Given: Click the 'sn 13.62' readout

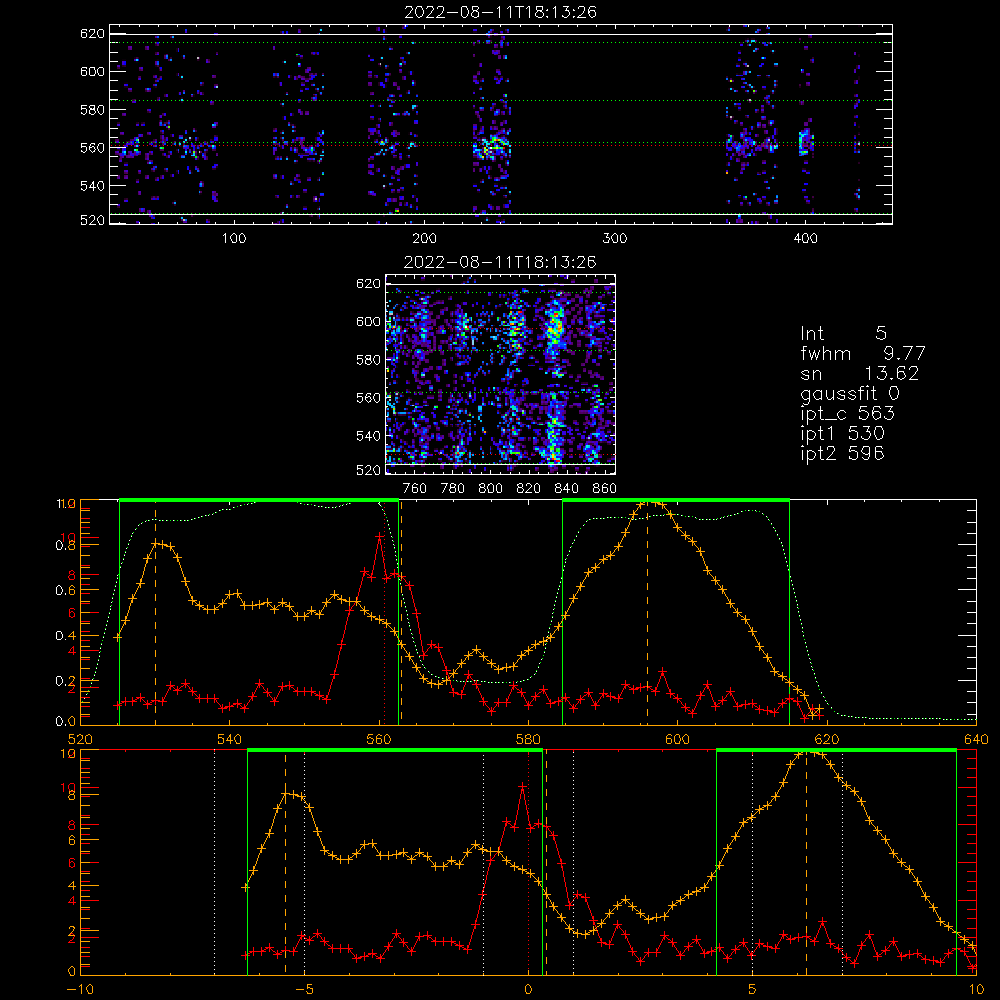Looking at the screenshot, I should click(x=860, y=373).
